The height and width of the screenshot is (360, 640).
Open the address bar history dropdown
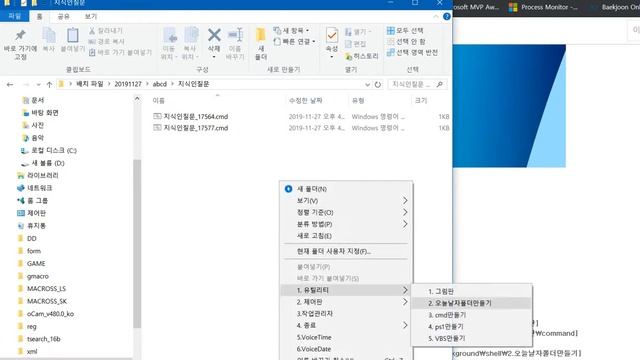367,84
